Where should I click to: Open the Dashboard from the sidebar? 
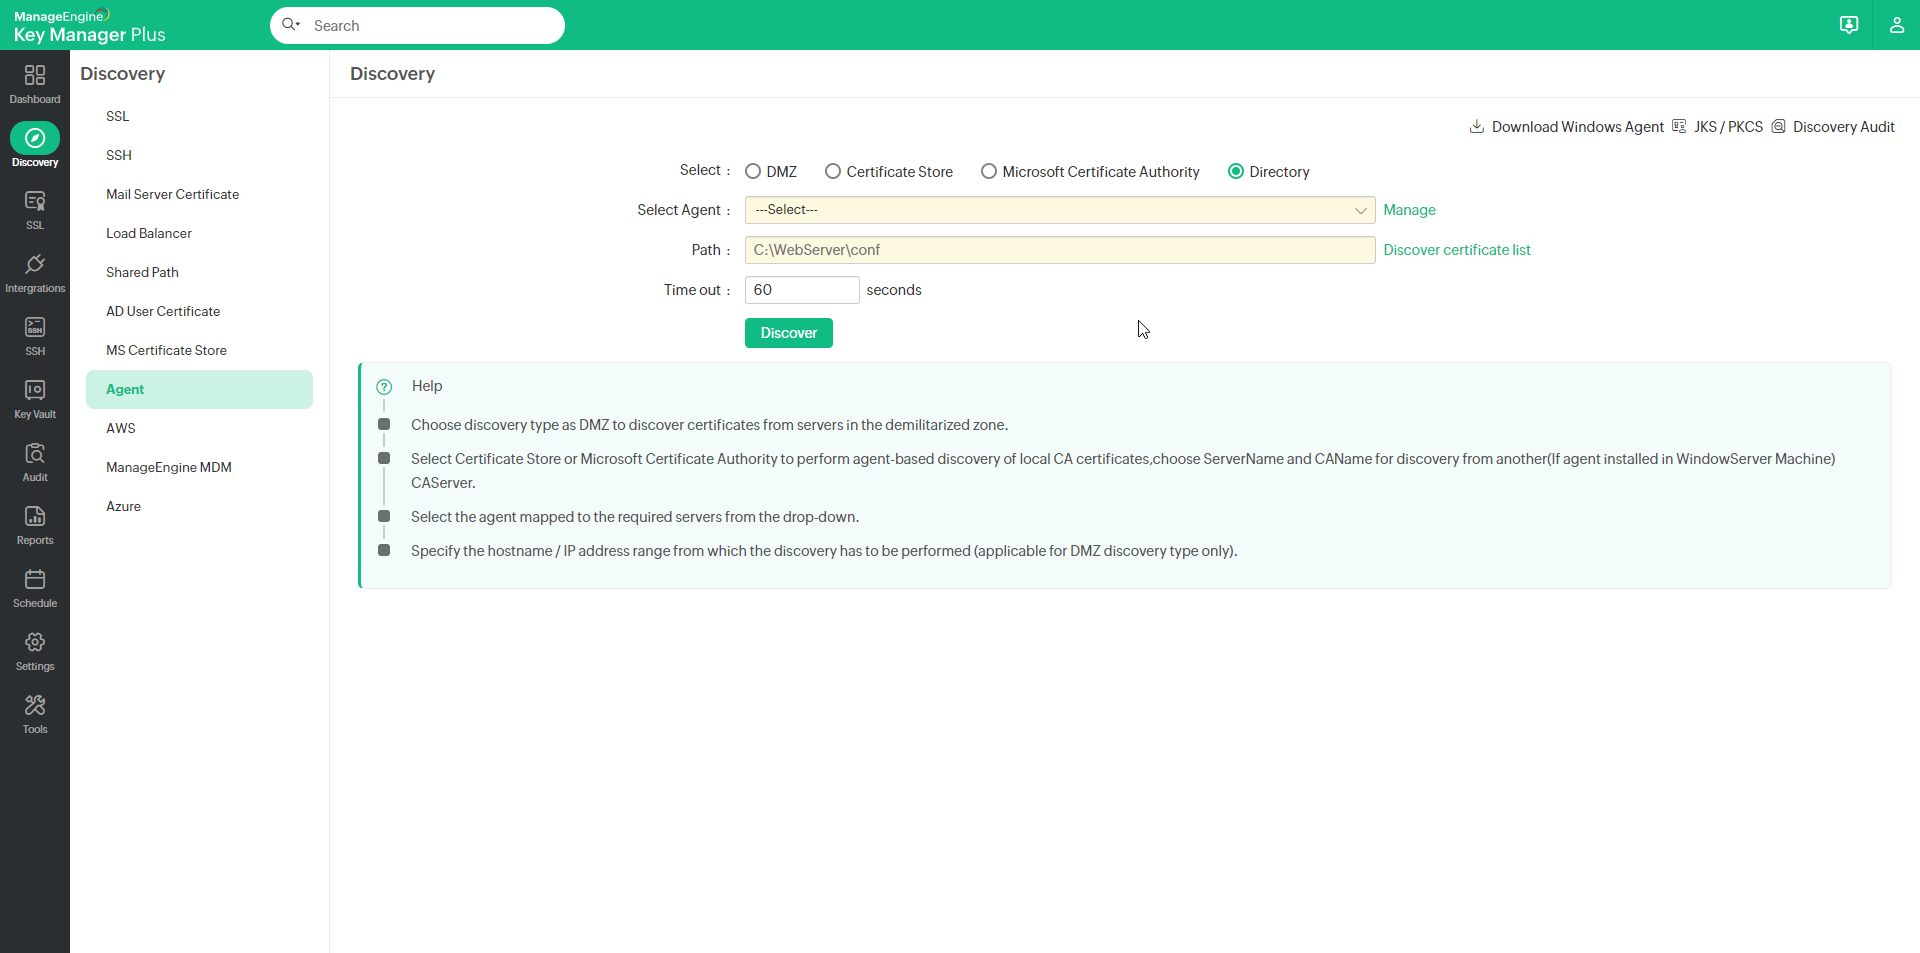click(x=34, y=82)
